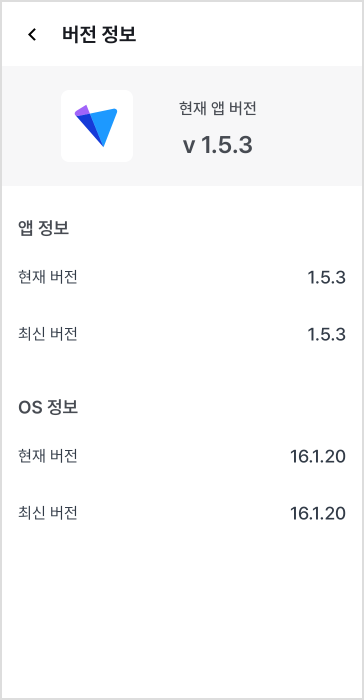Tap the white rounded tile around the logo

coord(97,126)
